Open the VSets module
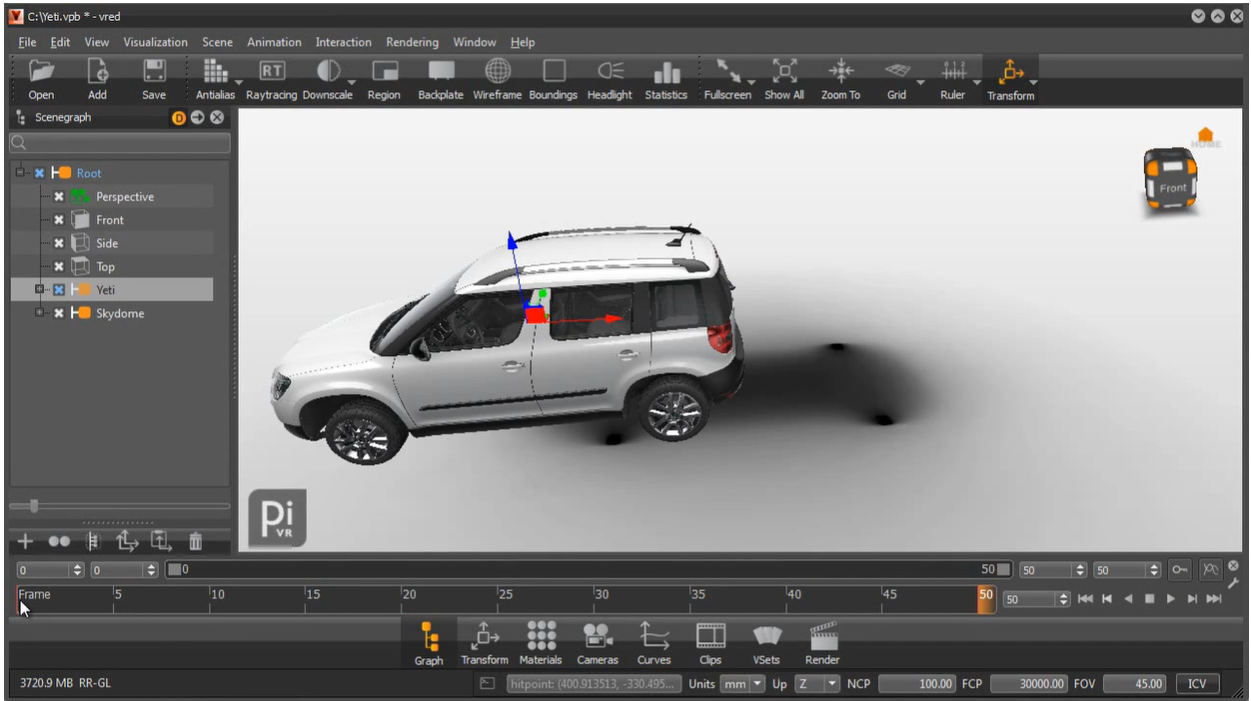Viewport: 1251px width, 701px height. coord(767,635)
